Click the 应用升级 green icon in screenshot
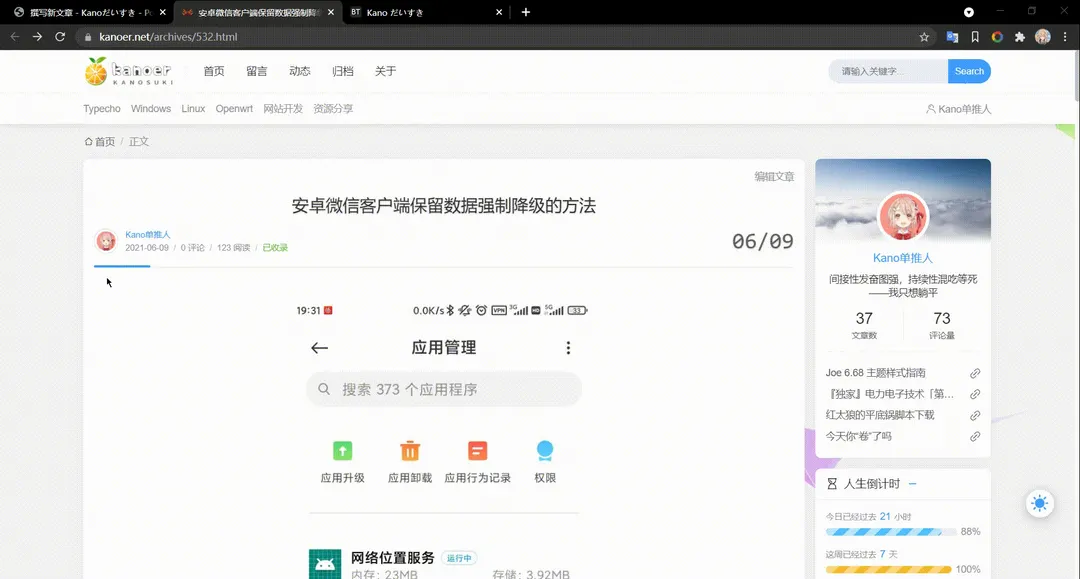The height and width of the screenshot is (579, 1080). [x=342, y=451]
